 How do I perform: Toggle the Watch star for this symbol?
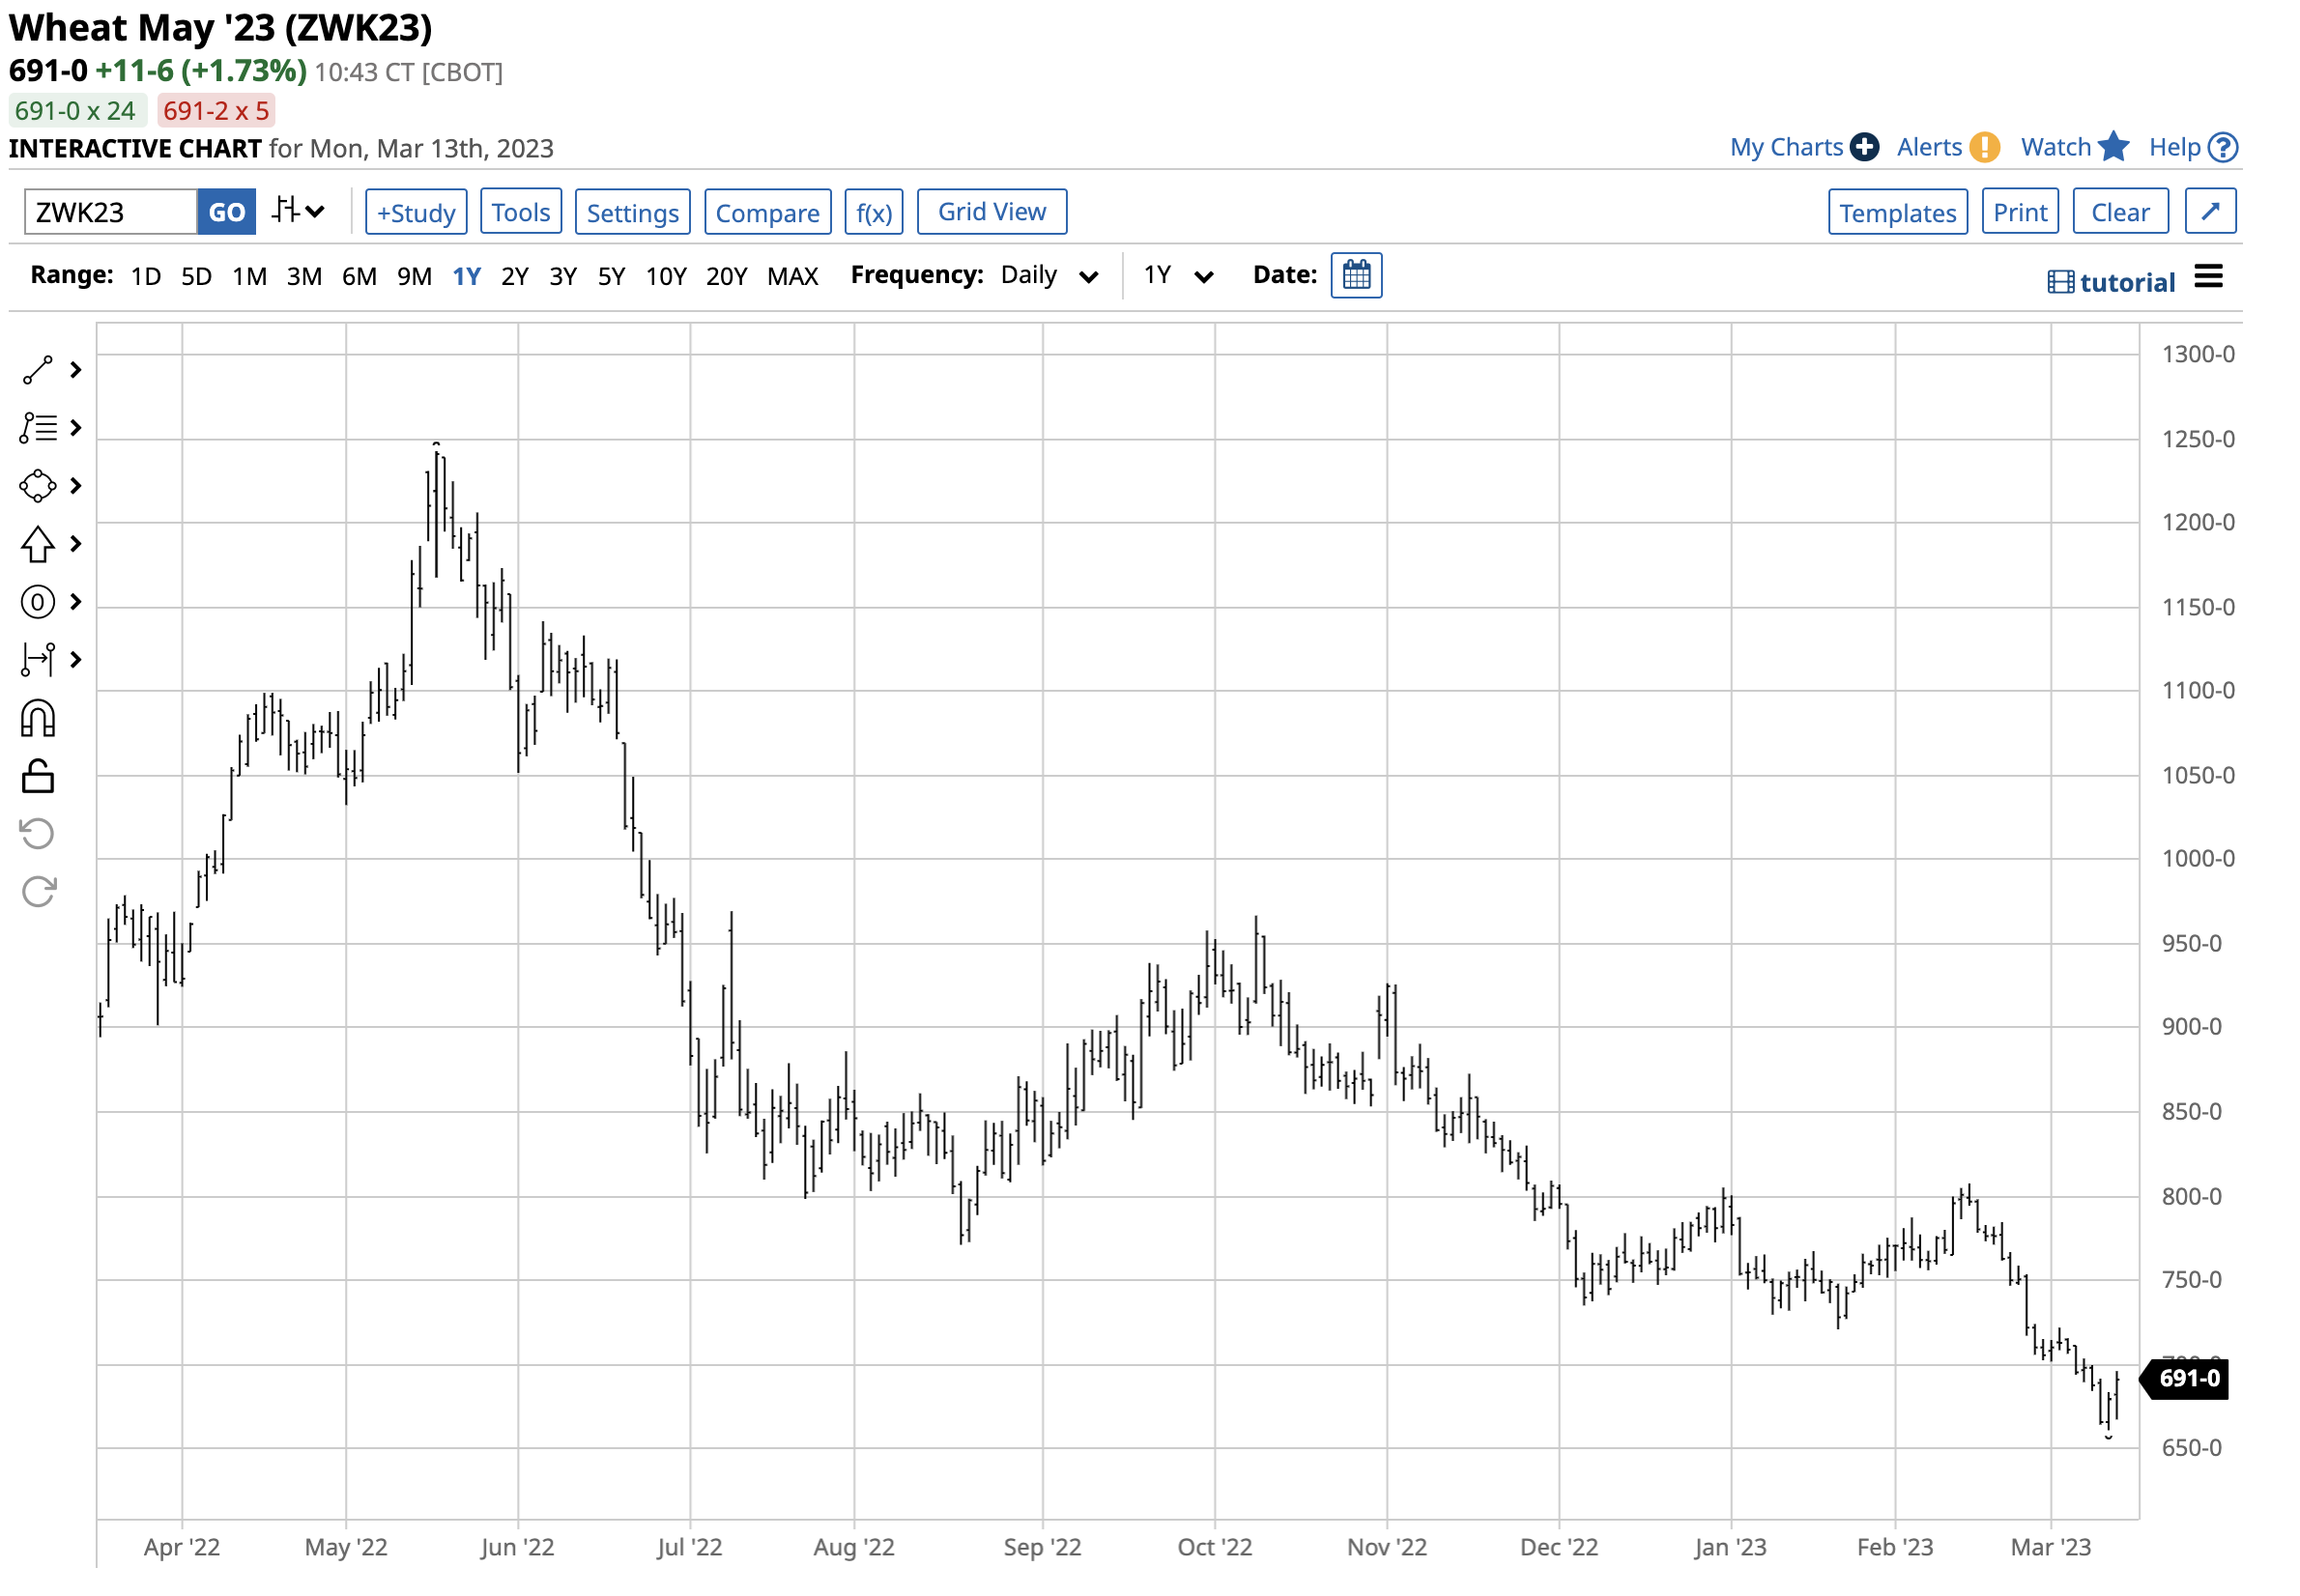pos(2114,147)
